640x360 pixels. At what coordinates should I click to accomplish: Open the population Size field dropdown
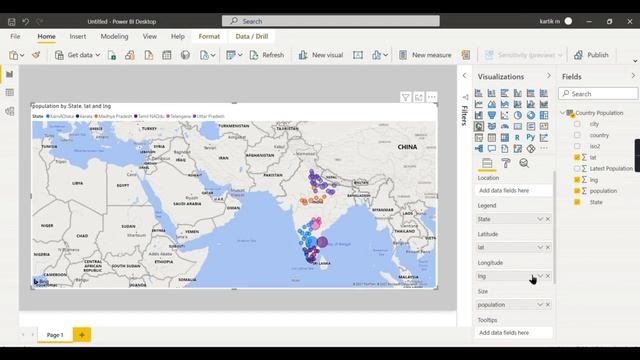pyautogui.click(x=540, y=304)
